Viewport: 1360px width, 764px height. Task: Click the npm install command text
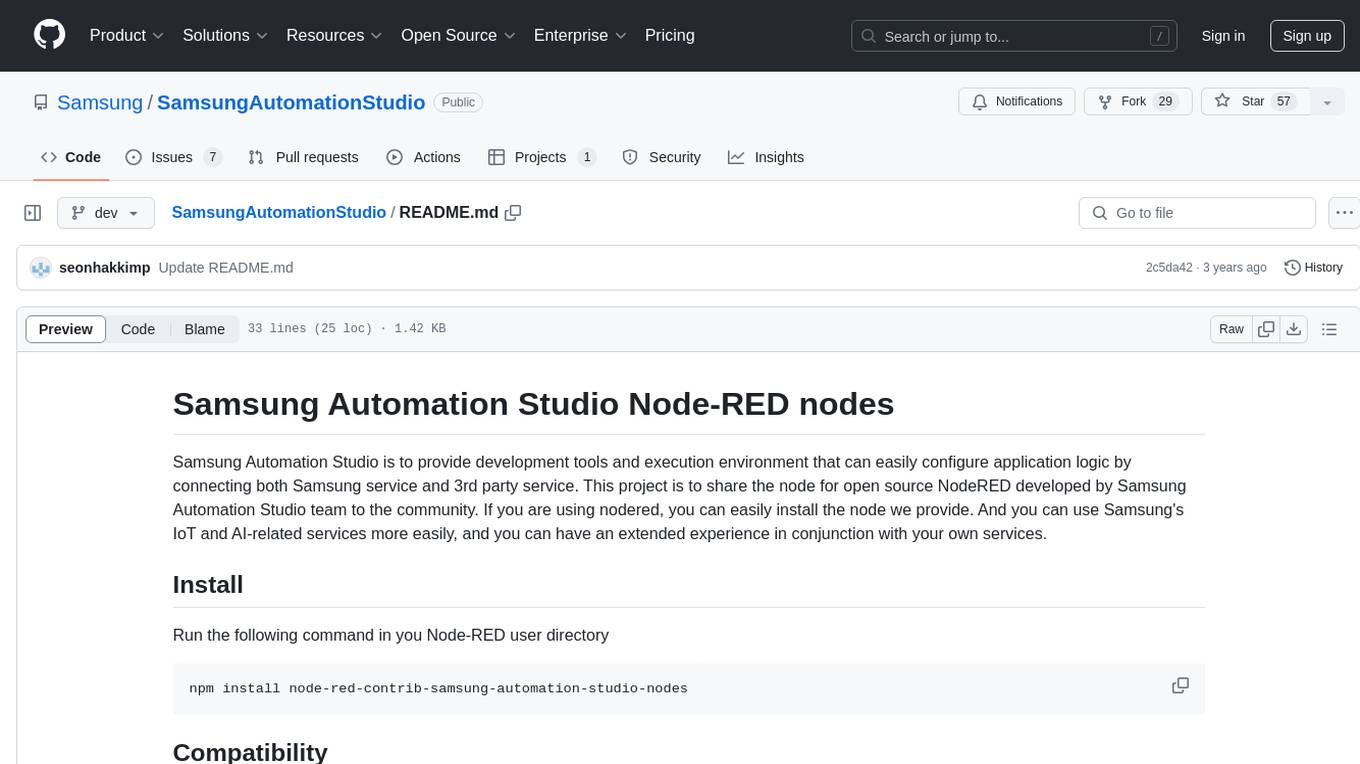click(x=438, y=688)
